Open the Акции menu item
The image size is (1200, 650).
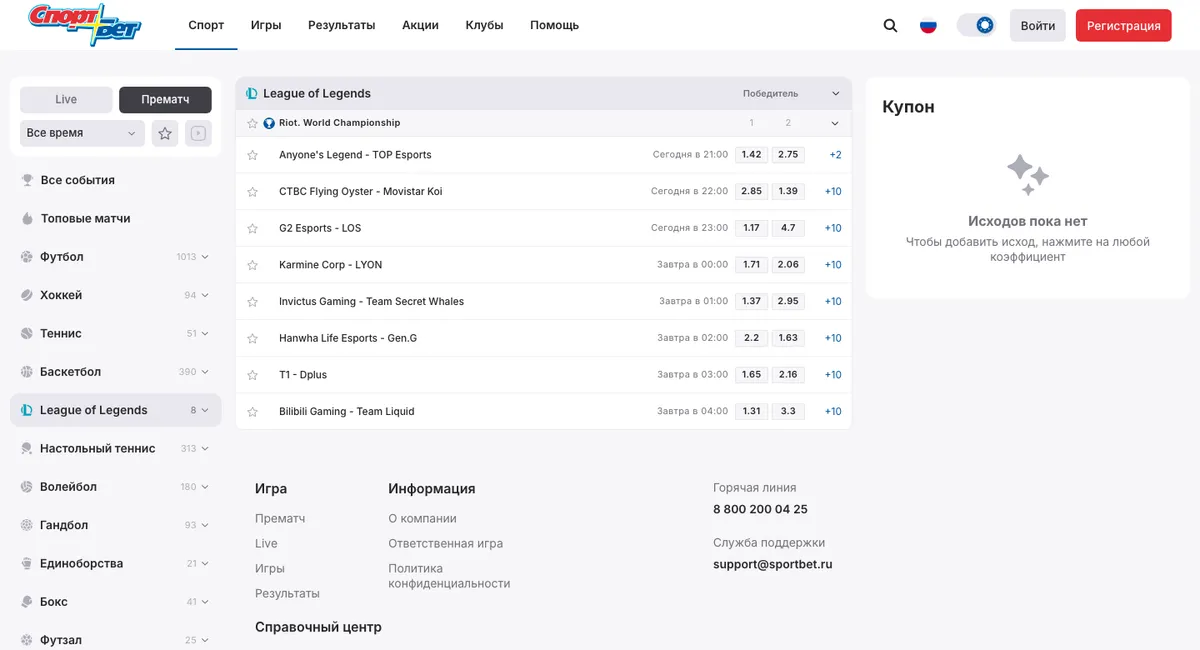[420, 25]
